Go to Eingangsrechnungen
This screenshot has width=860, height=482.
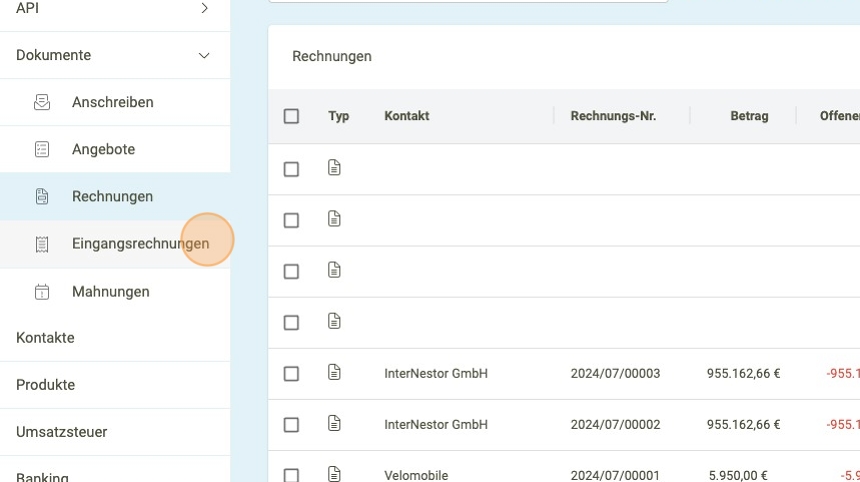click(x=115, y=244)
